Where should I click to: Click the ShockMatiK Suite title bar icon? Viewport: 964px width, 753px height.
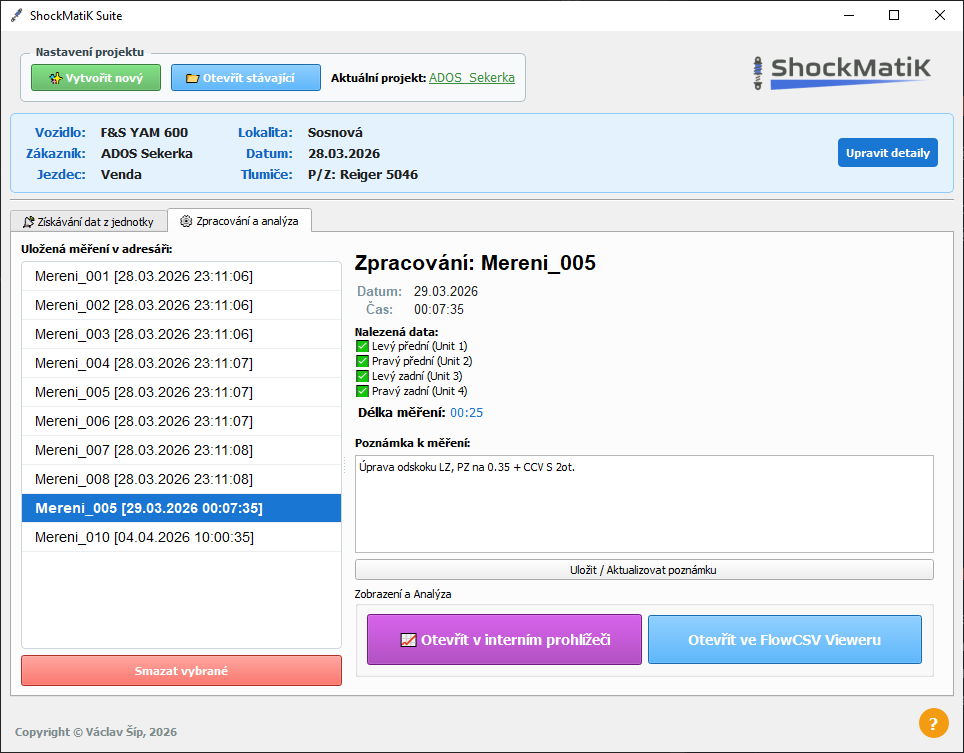17,15
